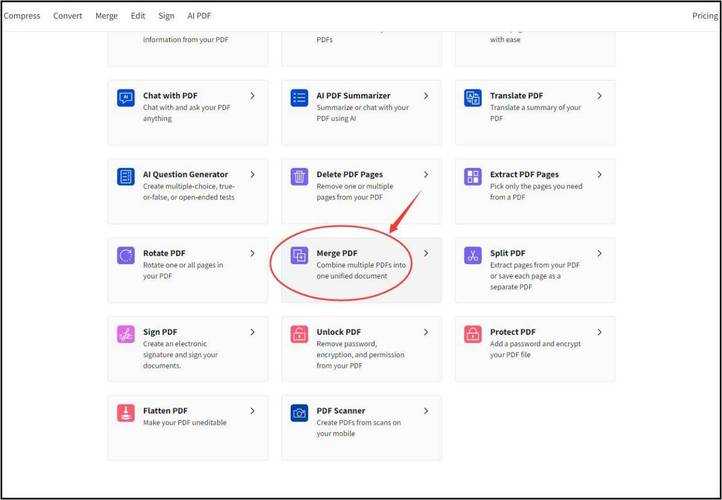
Task: Click the Unlock PDF padlock icon
Action: pyautogui.click(x=299, y=334)
